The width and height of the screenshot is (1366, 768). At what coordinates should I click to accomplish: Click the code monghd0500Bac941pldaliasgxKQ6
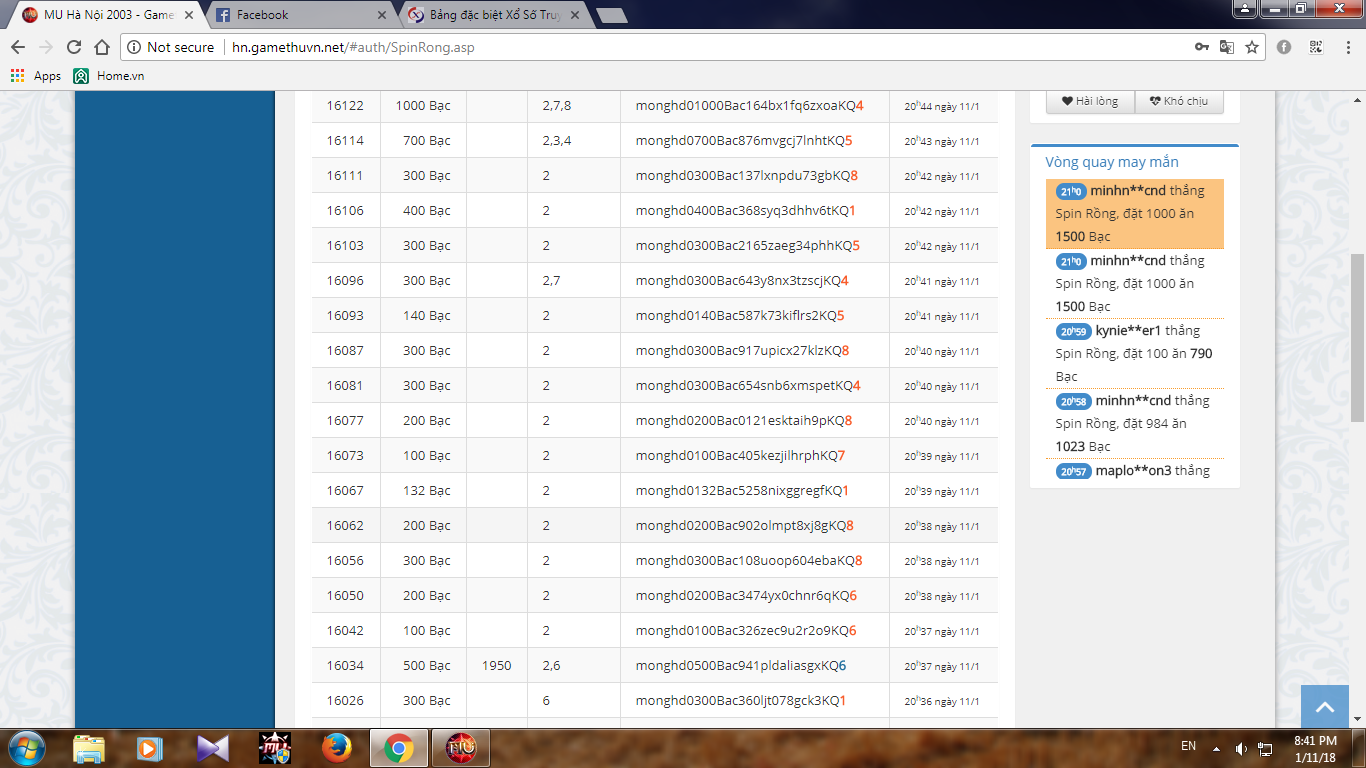click(x=741, y=665)
